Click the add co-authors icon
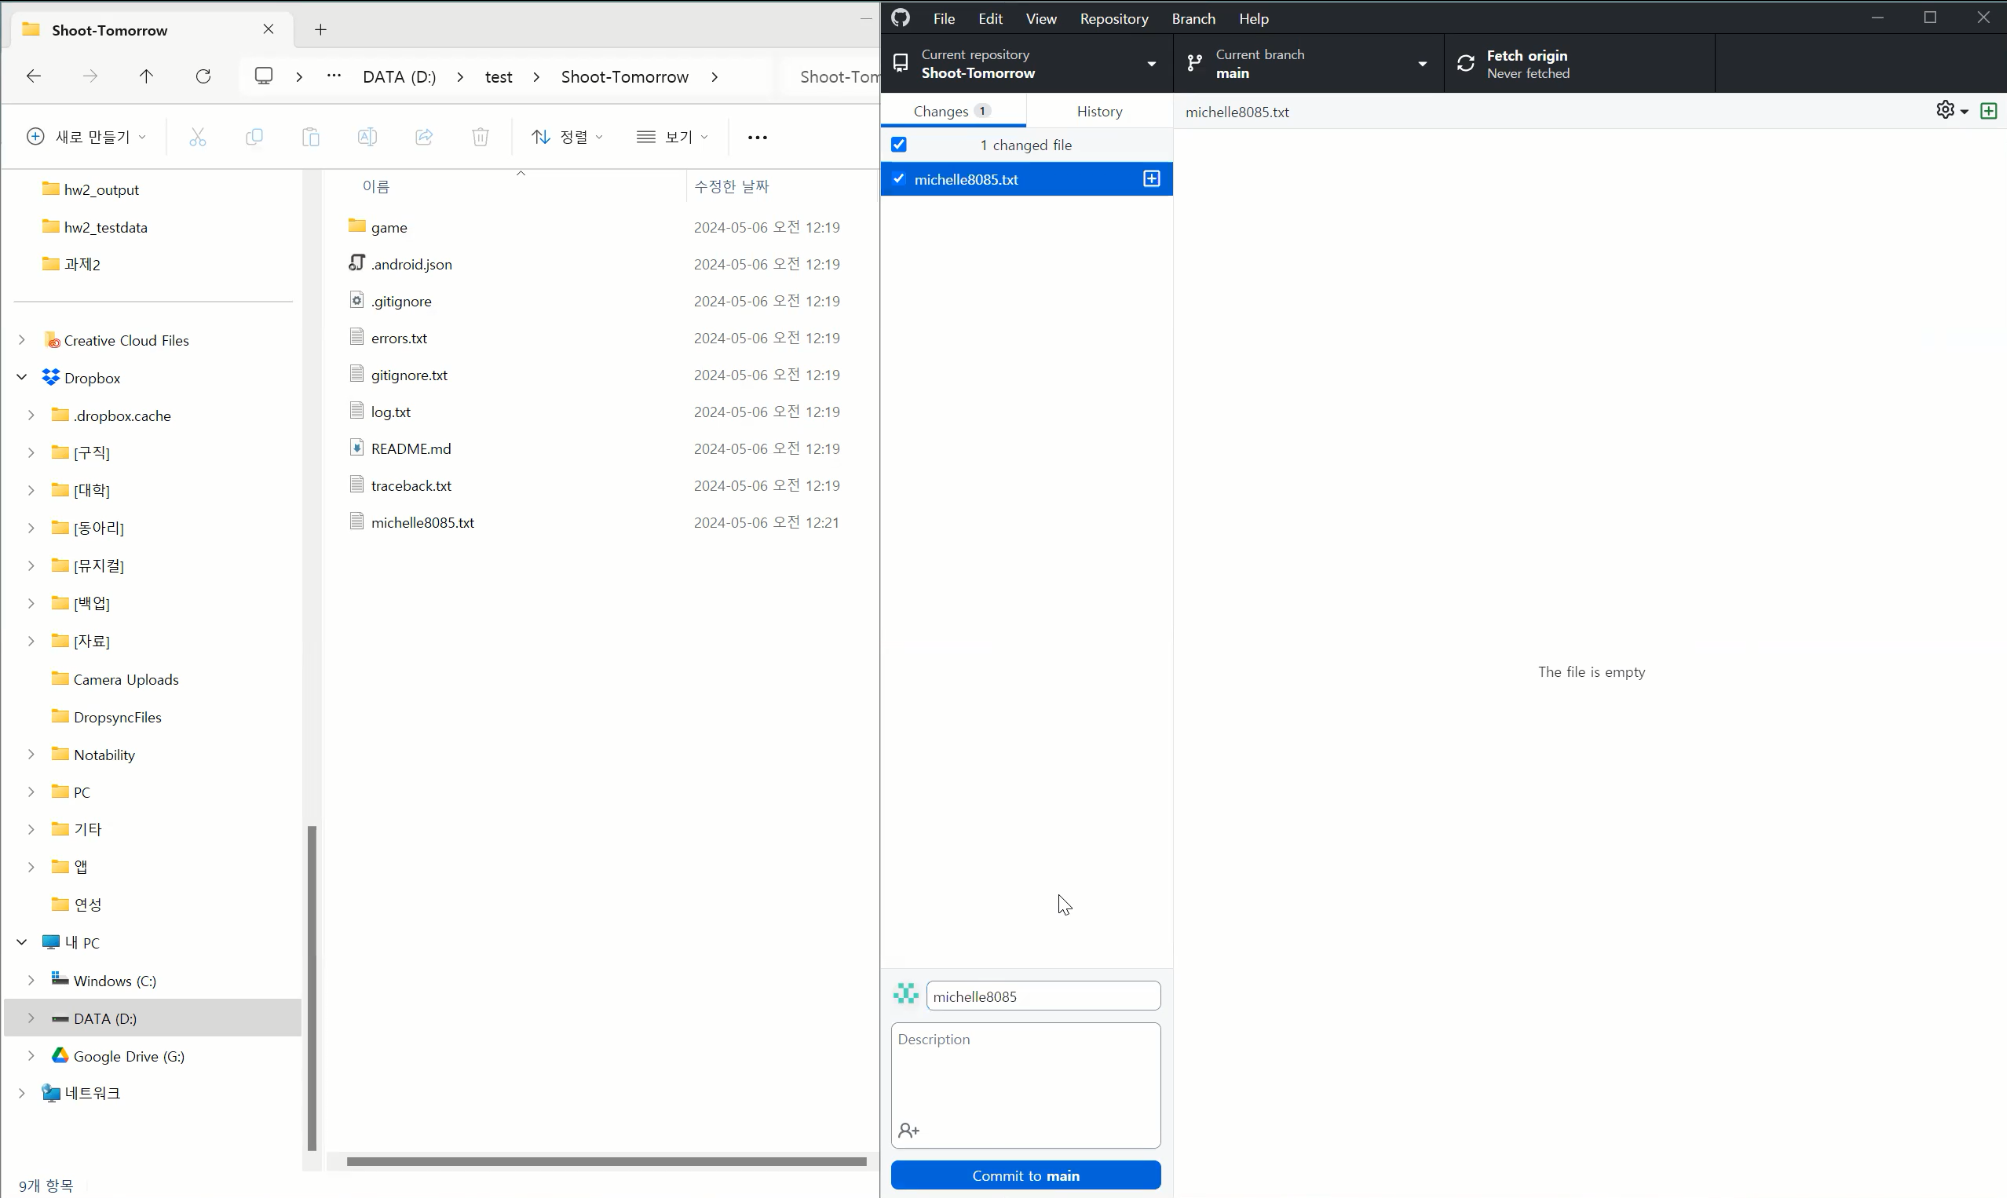This screenshot has width=2007, height=1198. (908, 1130)
